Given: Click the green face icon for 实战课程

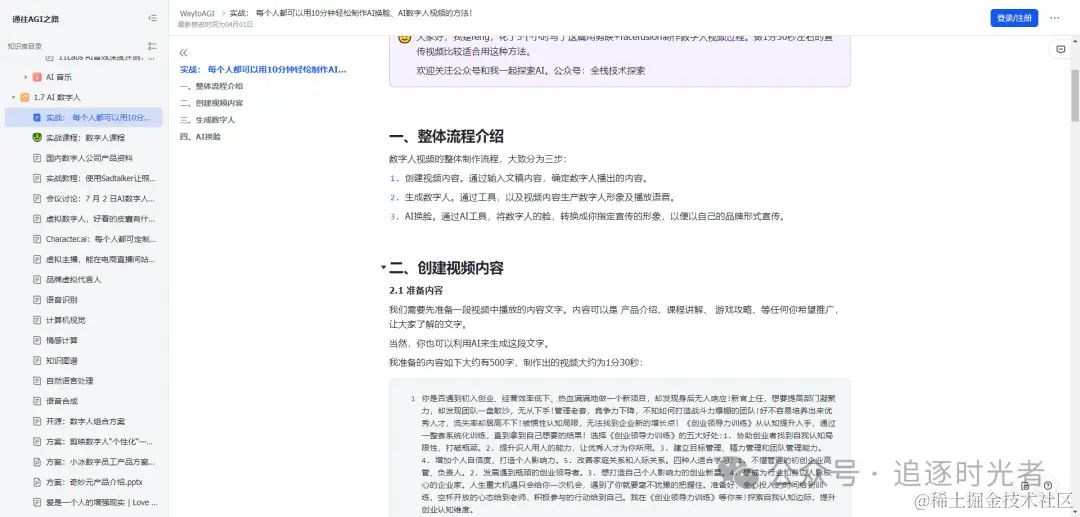Looking at the screenshot, I should [37, 138].
